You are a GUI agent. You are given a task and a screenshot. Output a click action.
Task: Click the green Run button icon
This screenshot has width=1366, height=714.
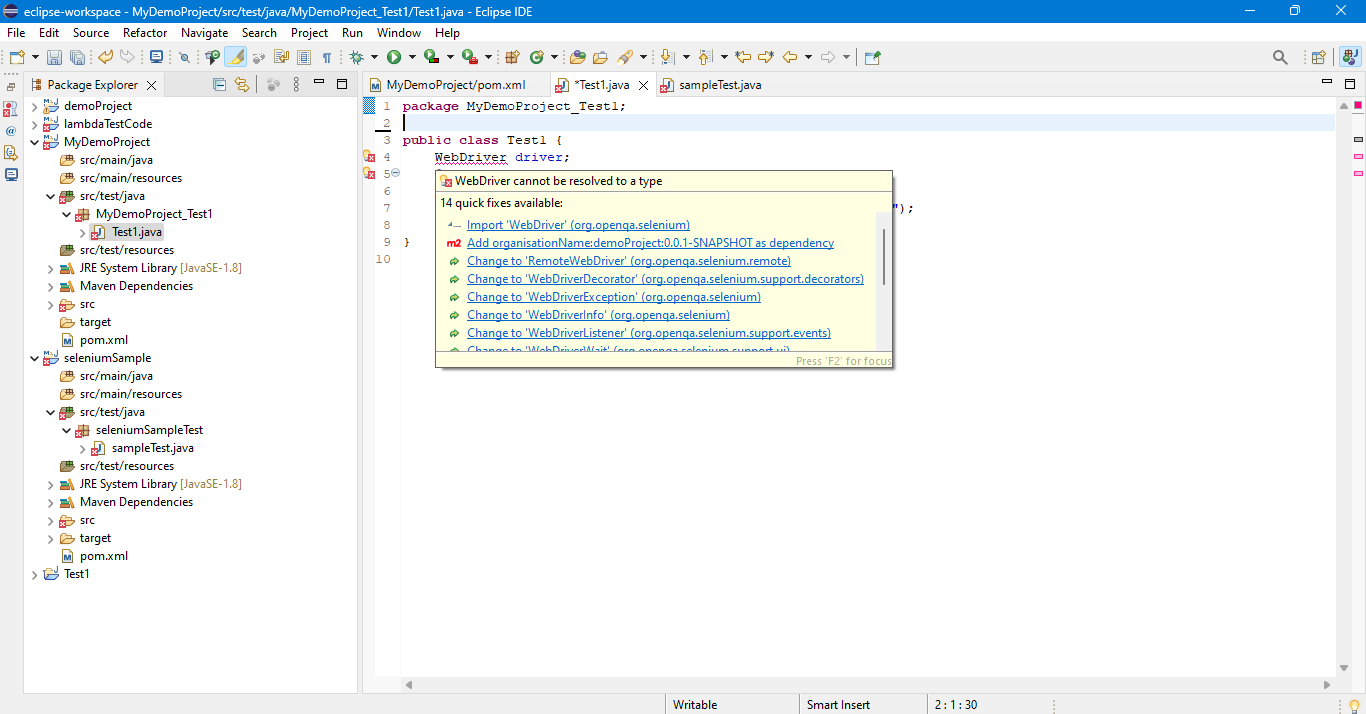click(394, 58)
